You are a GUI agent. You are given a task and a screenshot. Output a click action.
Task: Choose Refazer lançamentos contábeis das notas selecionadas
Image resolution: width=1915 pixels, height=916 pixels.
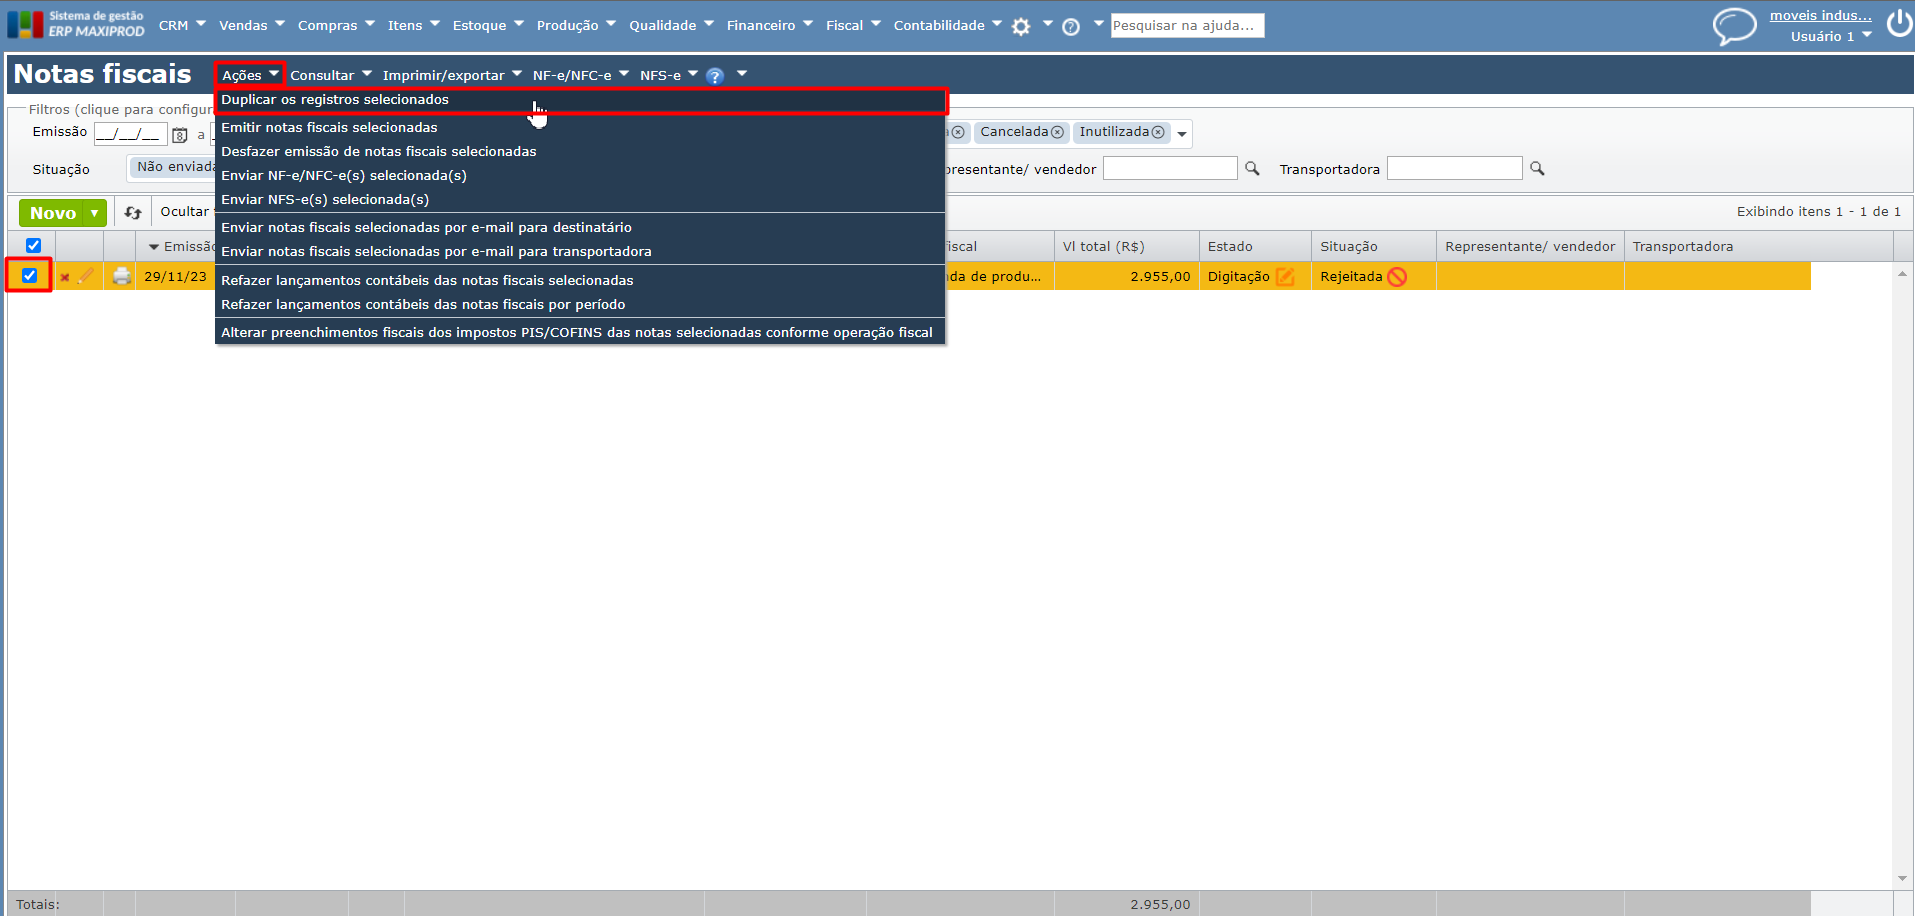[x=581, y=281]
